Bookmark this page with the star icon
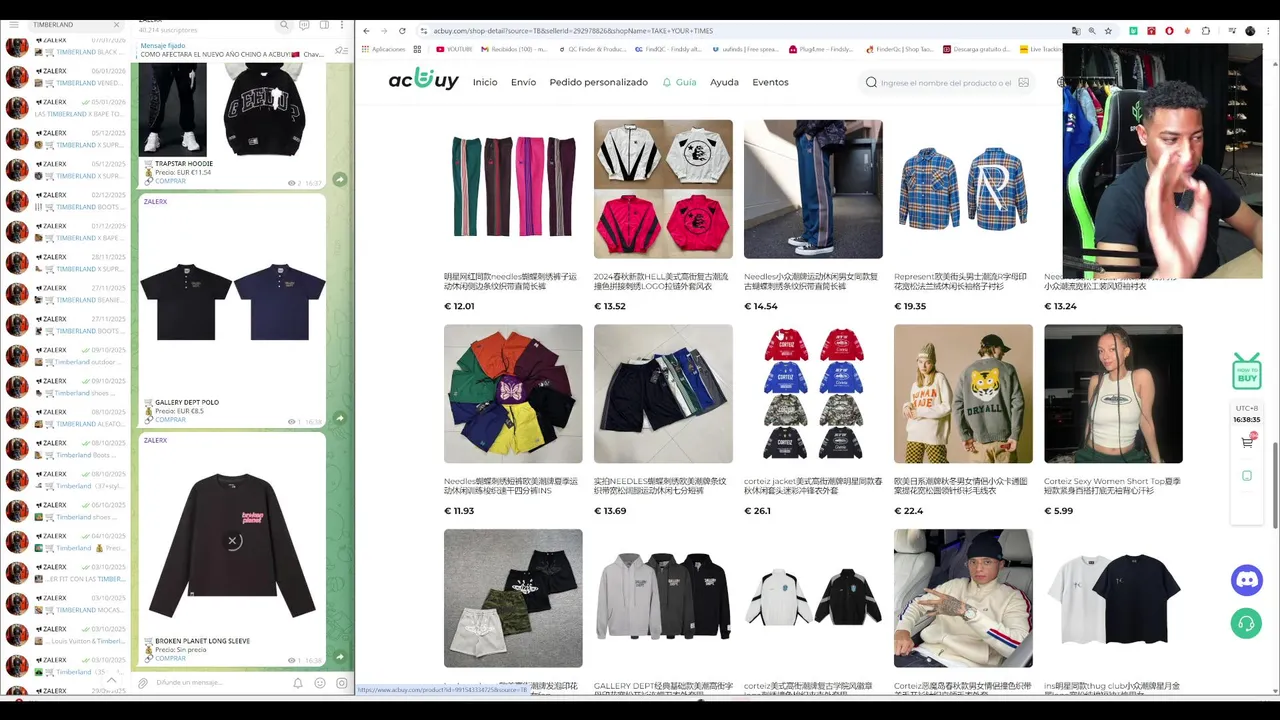 pyautogui.click(x=1108, y=31)
